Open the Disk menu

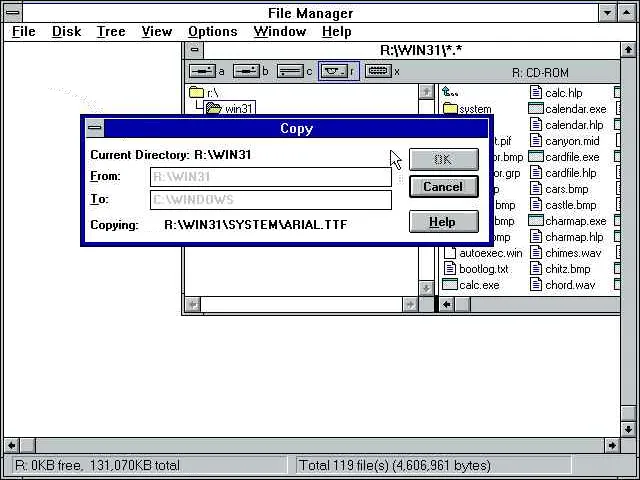click(66, 31)
